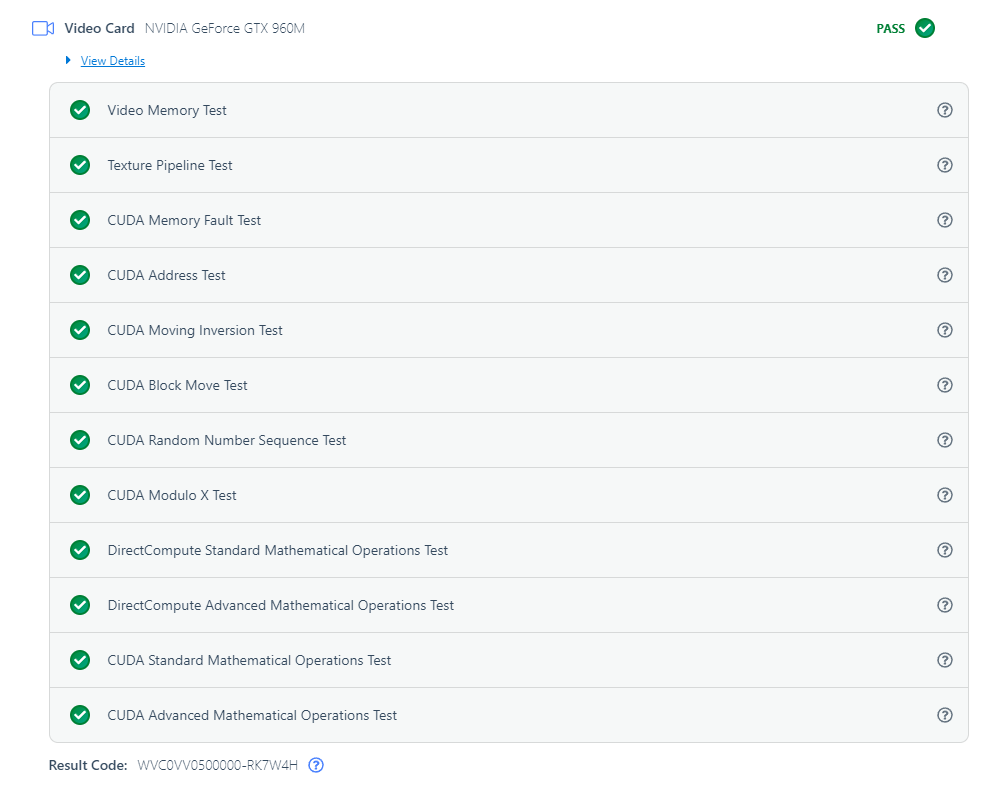Click the CUDA Advanced Mathematical Operations Test checkmark
This screenshot has width=989, height=786.
pyautogui.click(x=80, y=715)
